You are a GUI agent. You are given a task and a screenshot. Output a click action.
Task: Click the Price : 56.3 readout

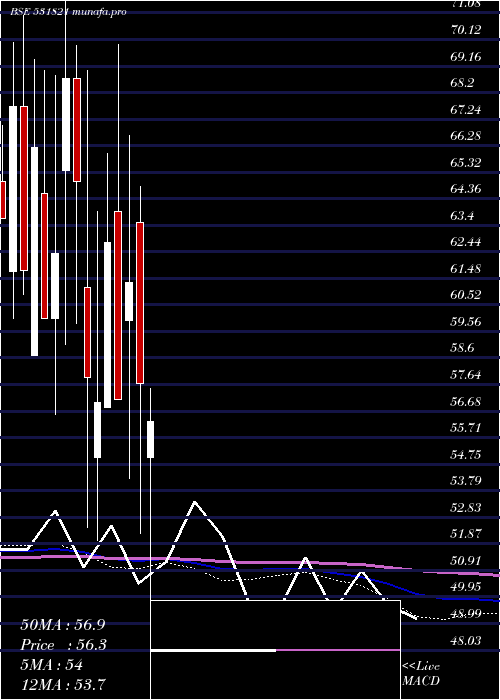coord(63,645)
